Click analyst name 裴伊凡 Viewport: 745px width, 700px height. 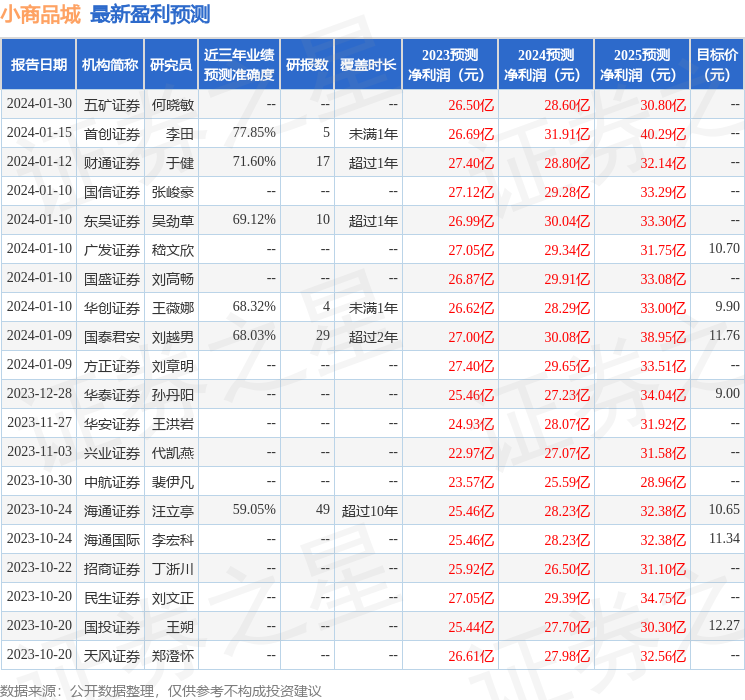tap(172, 482)
